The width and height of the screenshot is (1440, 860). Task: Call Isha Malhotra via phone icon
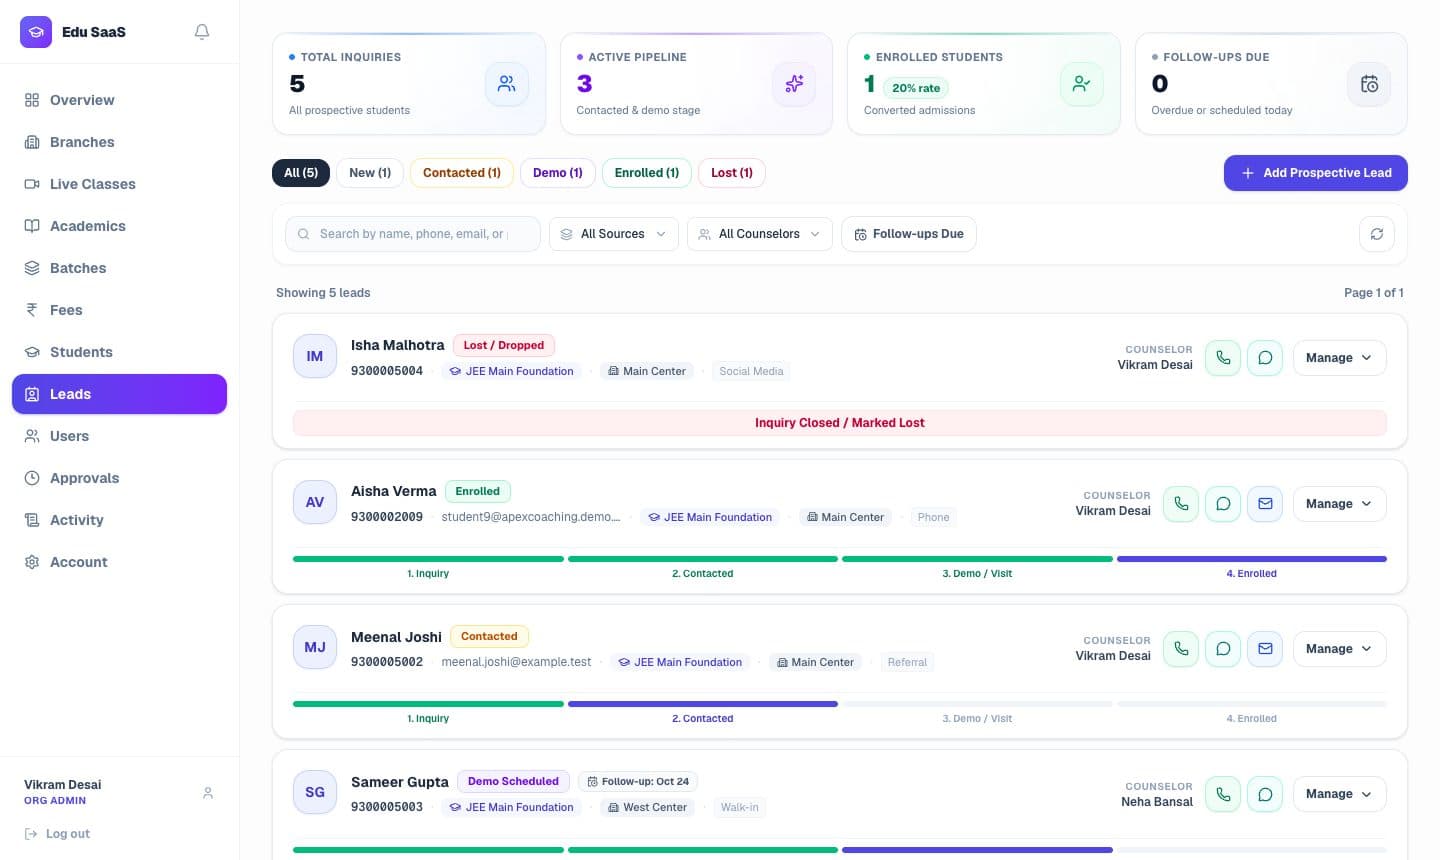pyautogui.click(x=1223, y=358)
